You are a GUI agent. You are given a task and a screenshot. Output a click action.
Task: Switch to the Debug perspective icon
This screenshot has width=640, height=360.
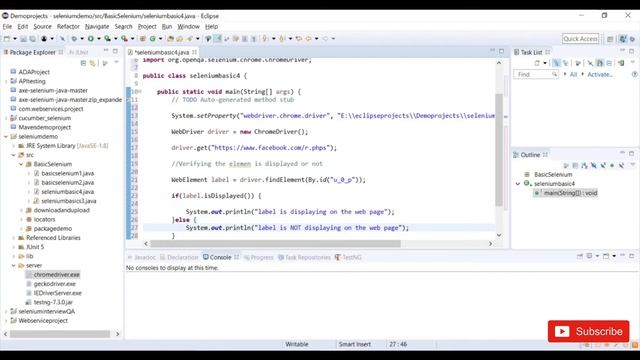click(632, 39)
